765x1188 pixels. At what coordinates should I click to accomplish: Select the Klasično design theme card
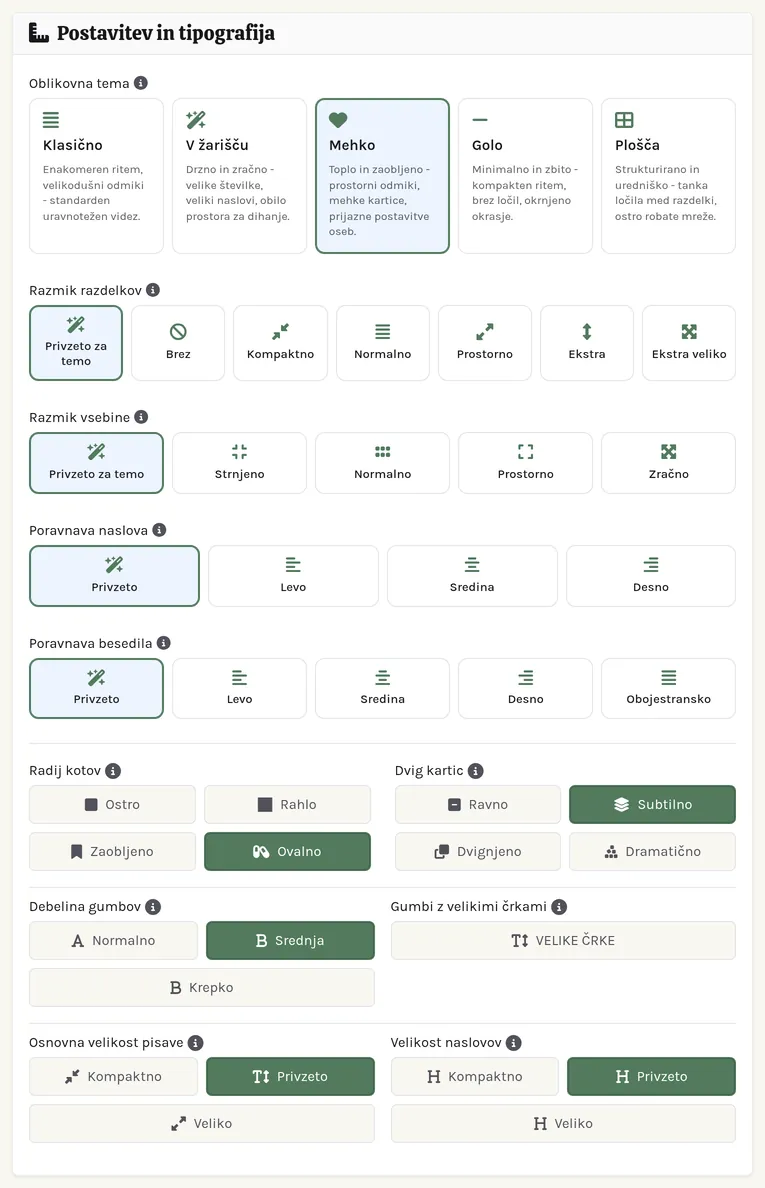96,176
